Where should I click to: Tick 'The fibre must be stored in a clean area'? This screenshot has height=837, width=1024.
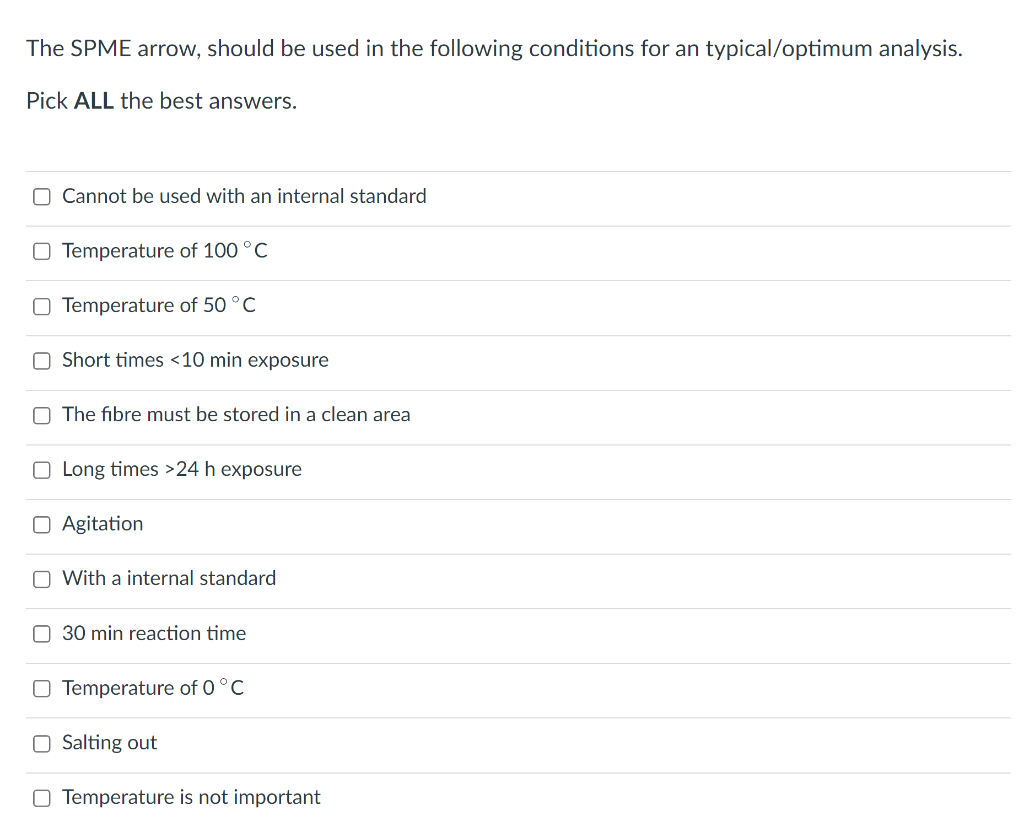[x=42, y=415]
